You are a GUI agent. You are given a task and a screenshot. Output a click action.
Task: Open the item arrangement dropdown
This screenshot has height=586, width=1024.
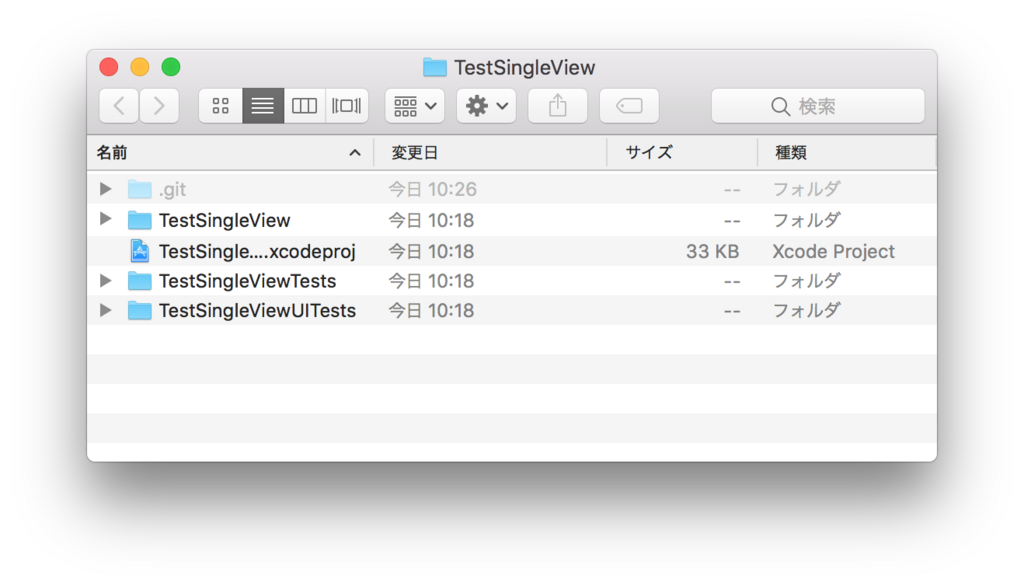click(x=415, y=106)
